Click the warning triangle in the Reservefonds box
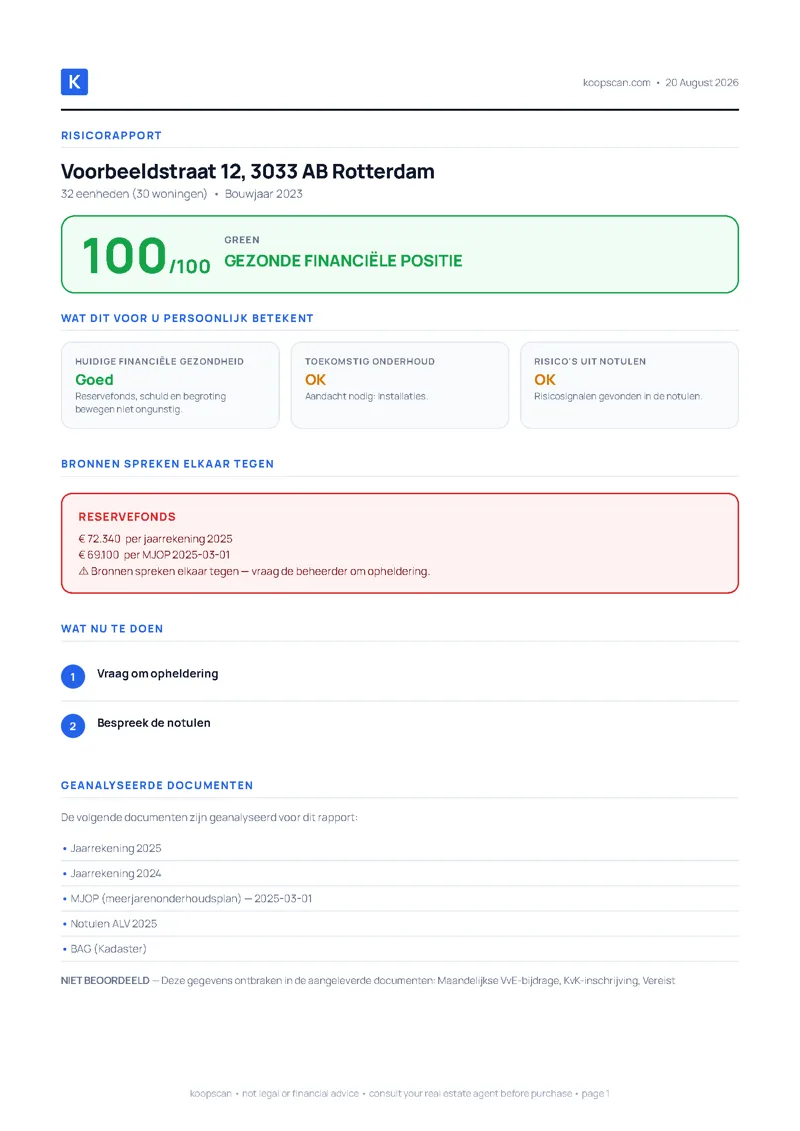This screenshot has height=1131, width=800. tap(84, 571)
